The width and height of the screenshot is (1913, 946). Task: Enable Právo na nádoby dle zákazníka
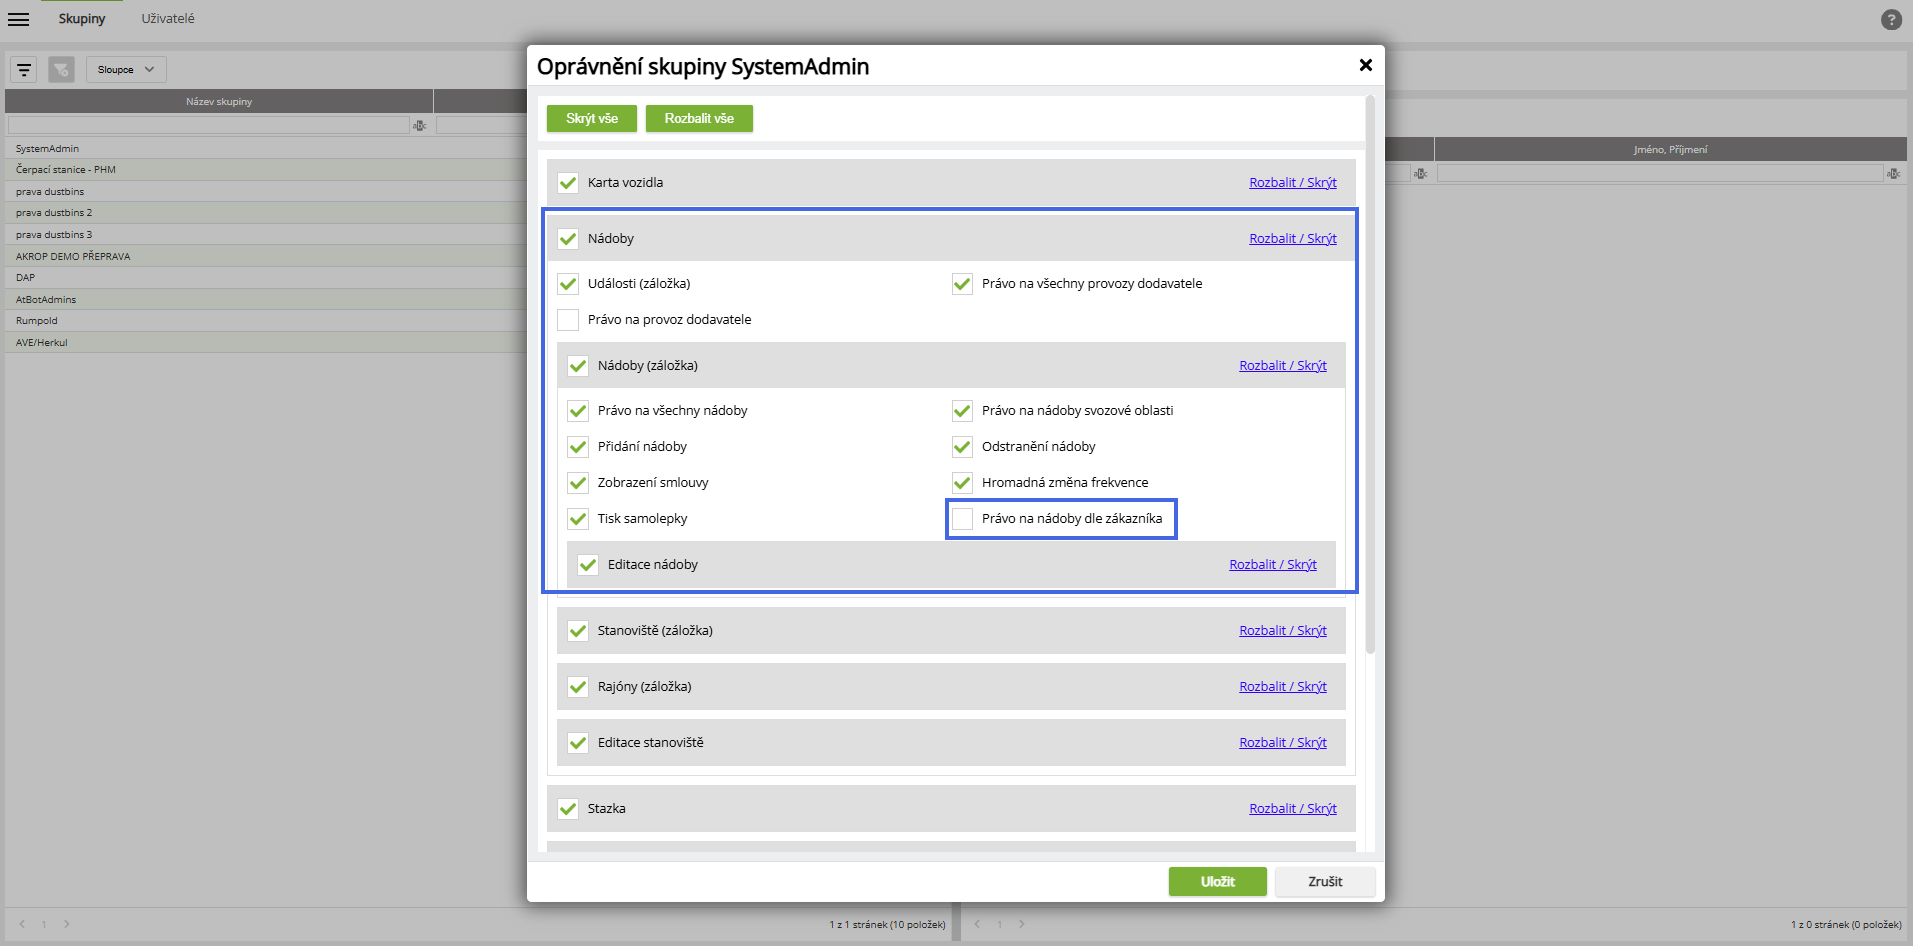[x=962, y=519]
